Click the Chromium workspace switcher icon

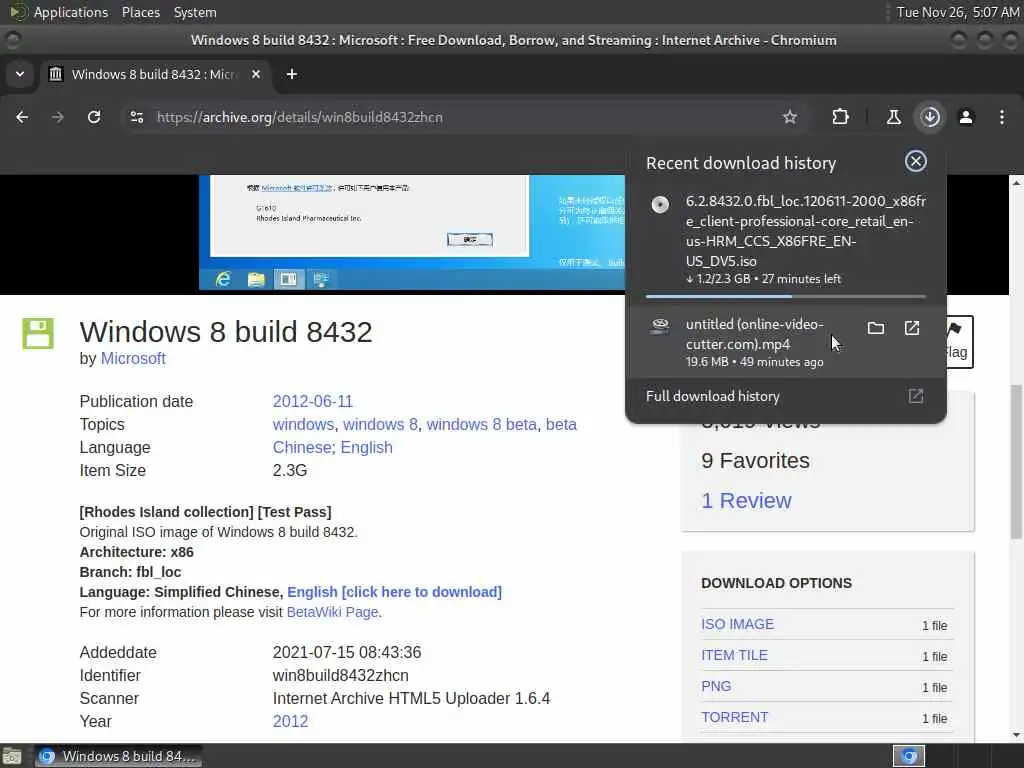point(908,756)
